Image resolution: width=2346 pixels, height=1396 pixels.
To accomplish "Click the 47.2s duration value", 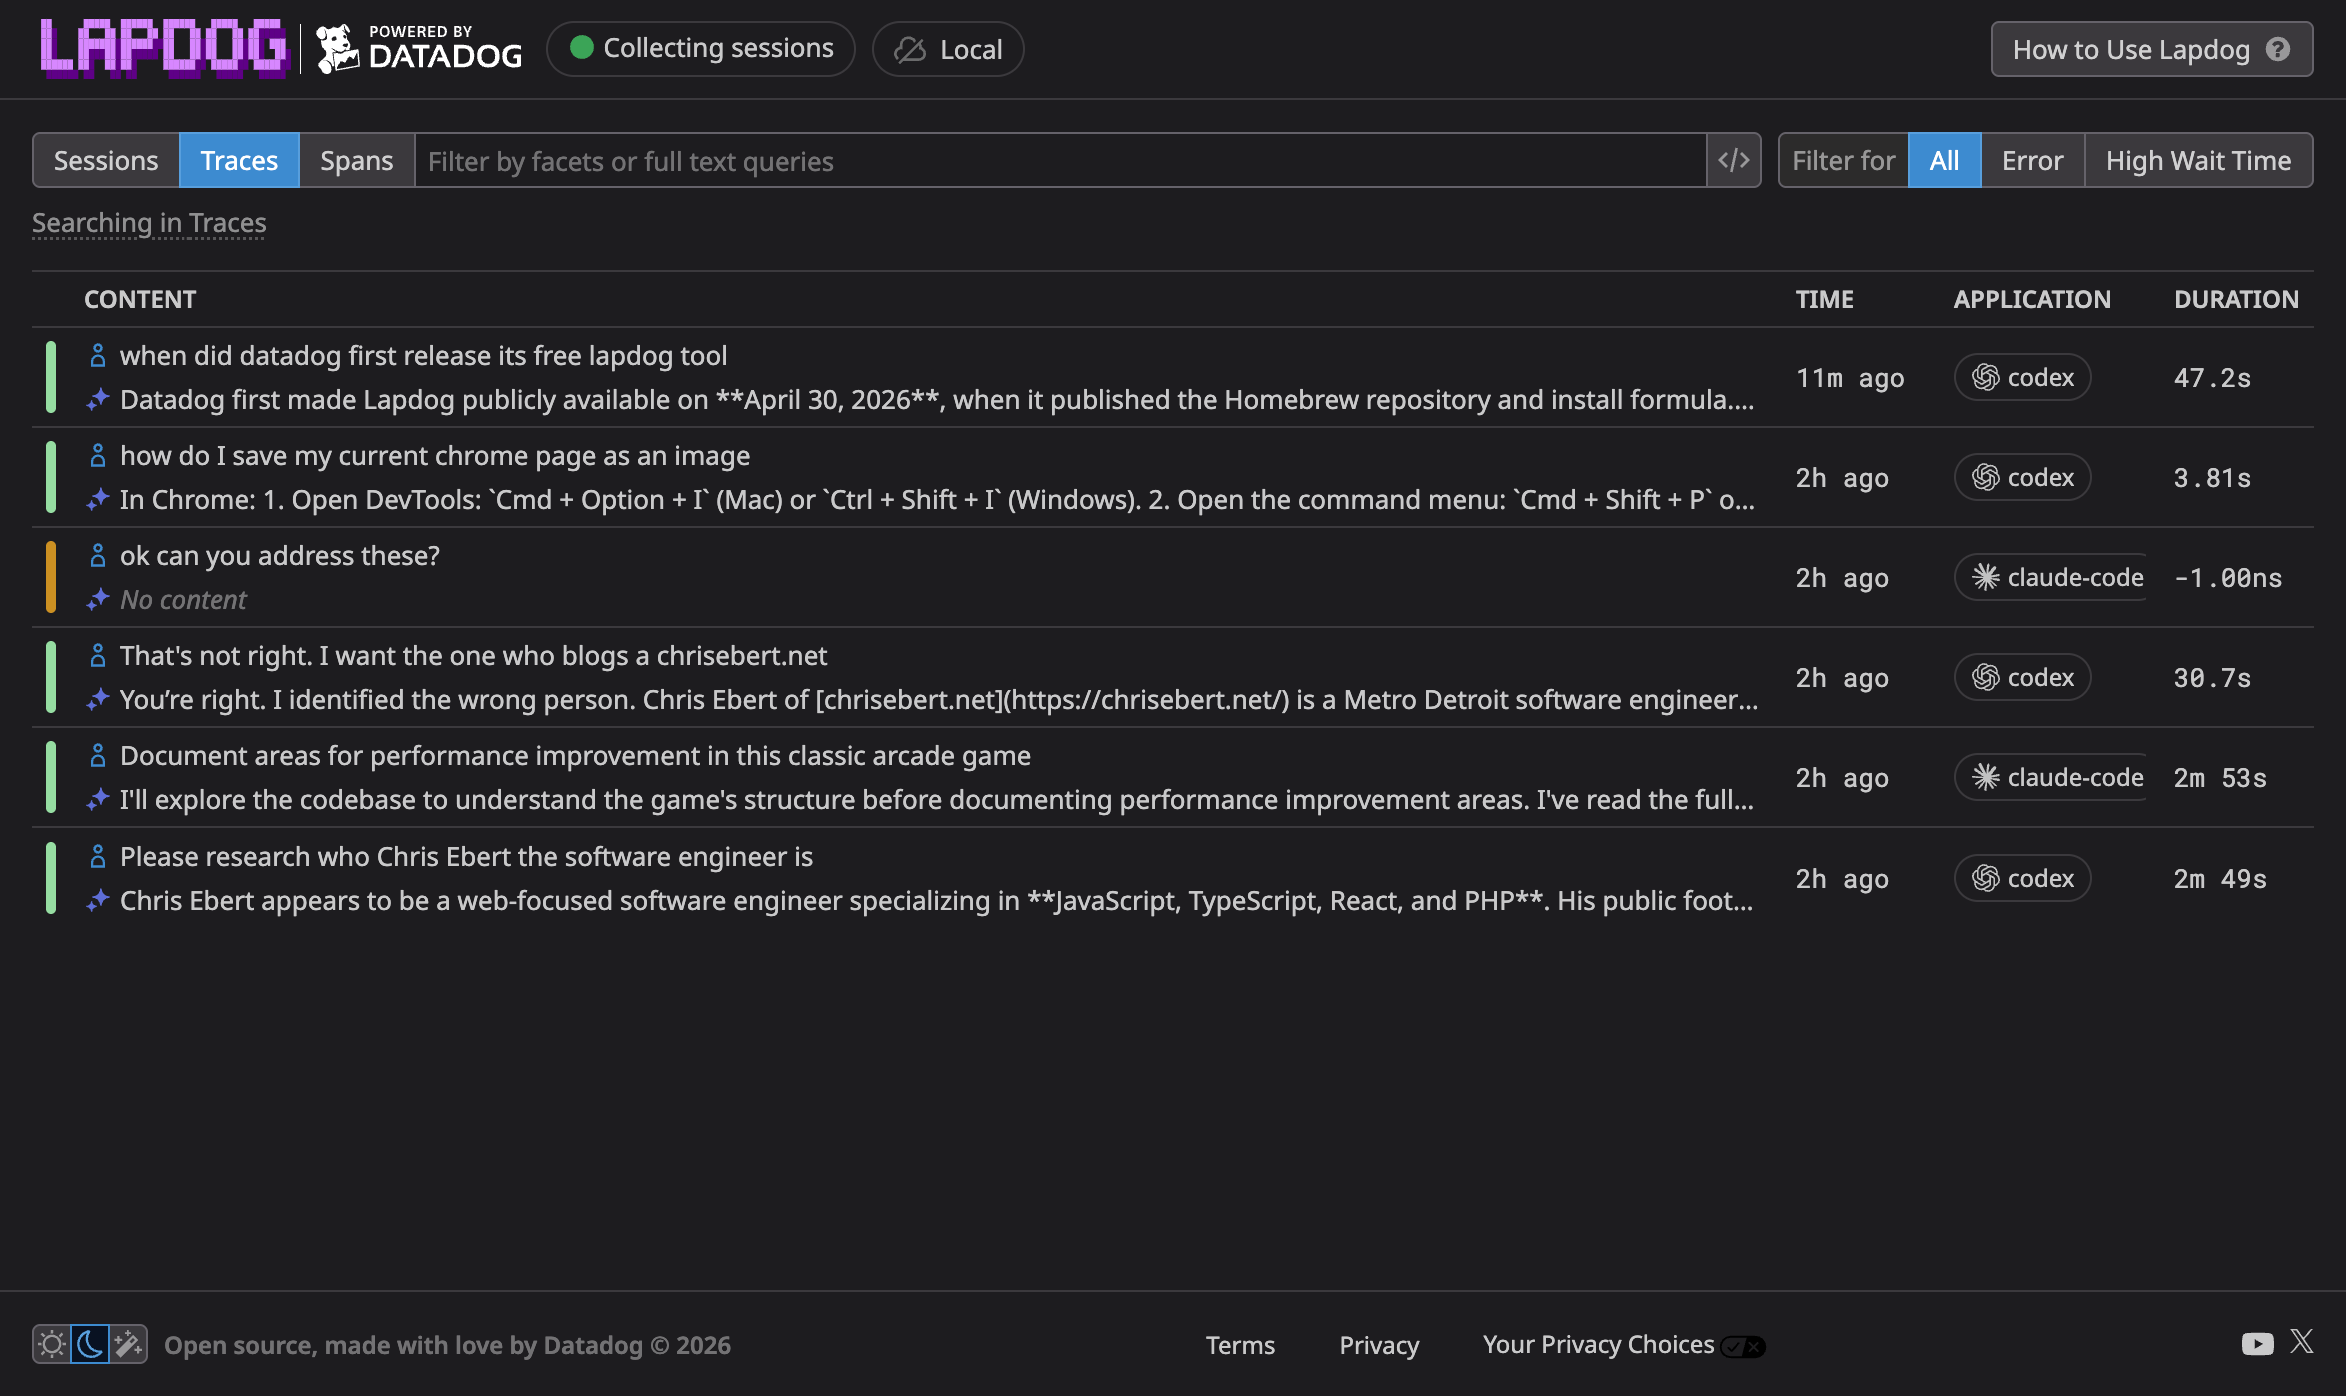I will (2212, 378).
